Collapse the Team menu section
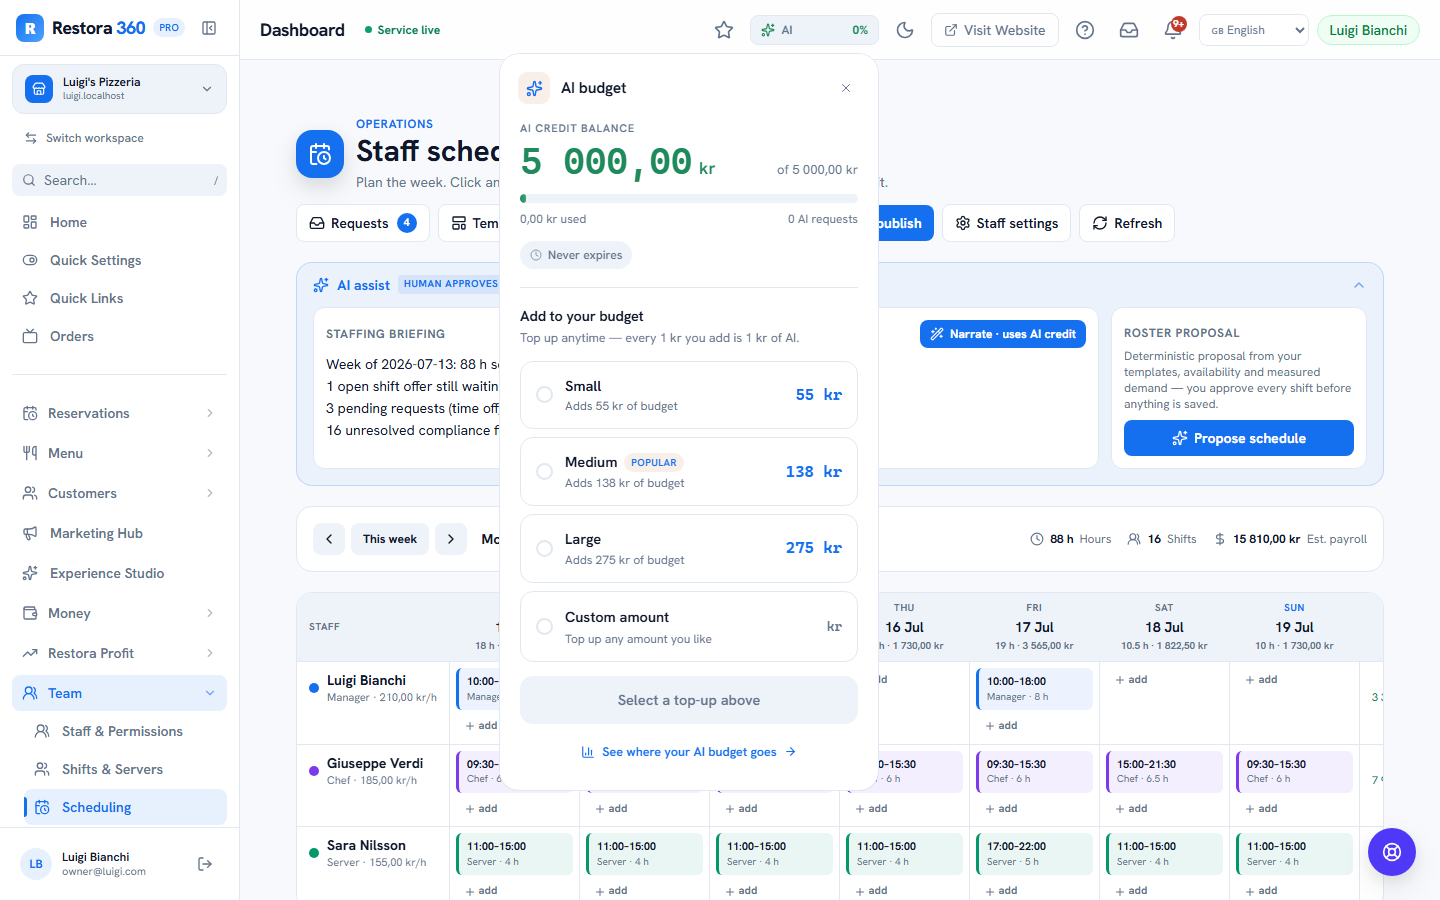 click(119, 693)
